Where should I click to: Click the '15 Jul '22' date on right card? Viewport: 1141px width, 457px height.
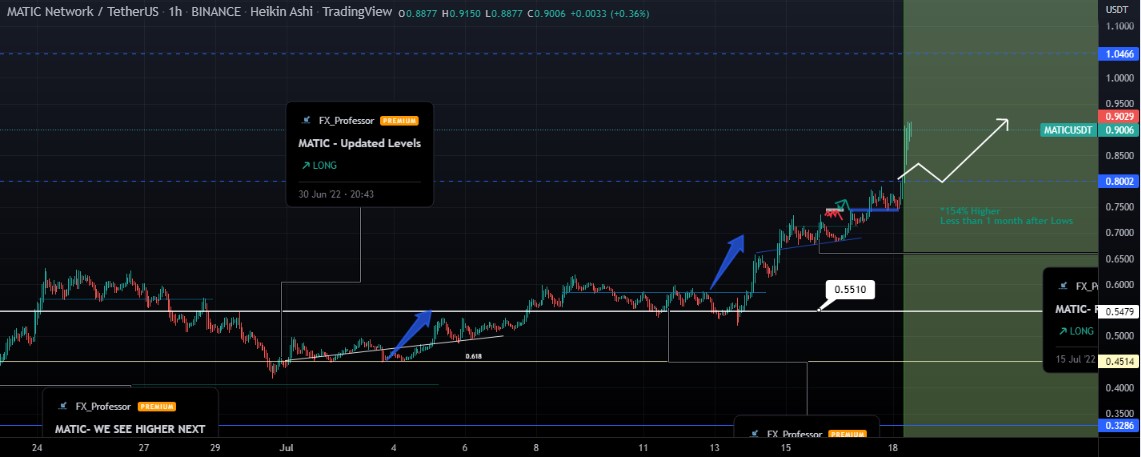click(x=1076, y=359)
